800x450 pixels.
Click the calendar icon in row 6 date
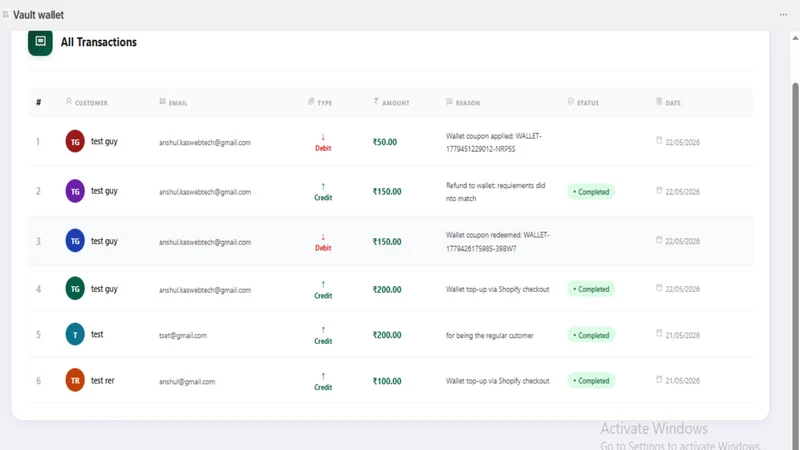point(659,379)
